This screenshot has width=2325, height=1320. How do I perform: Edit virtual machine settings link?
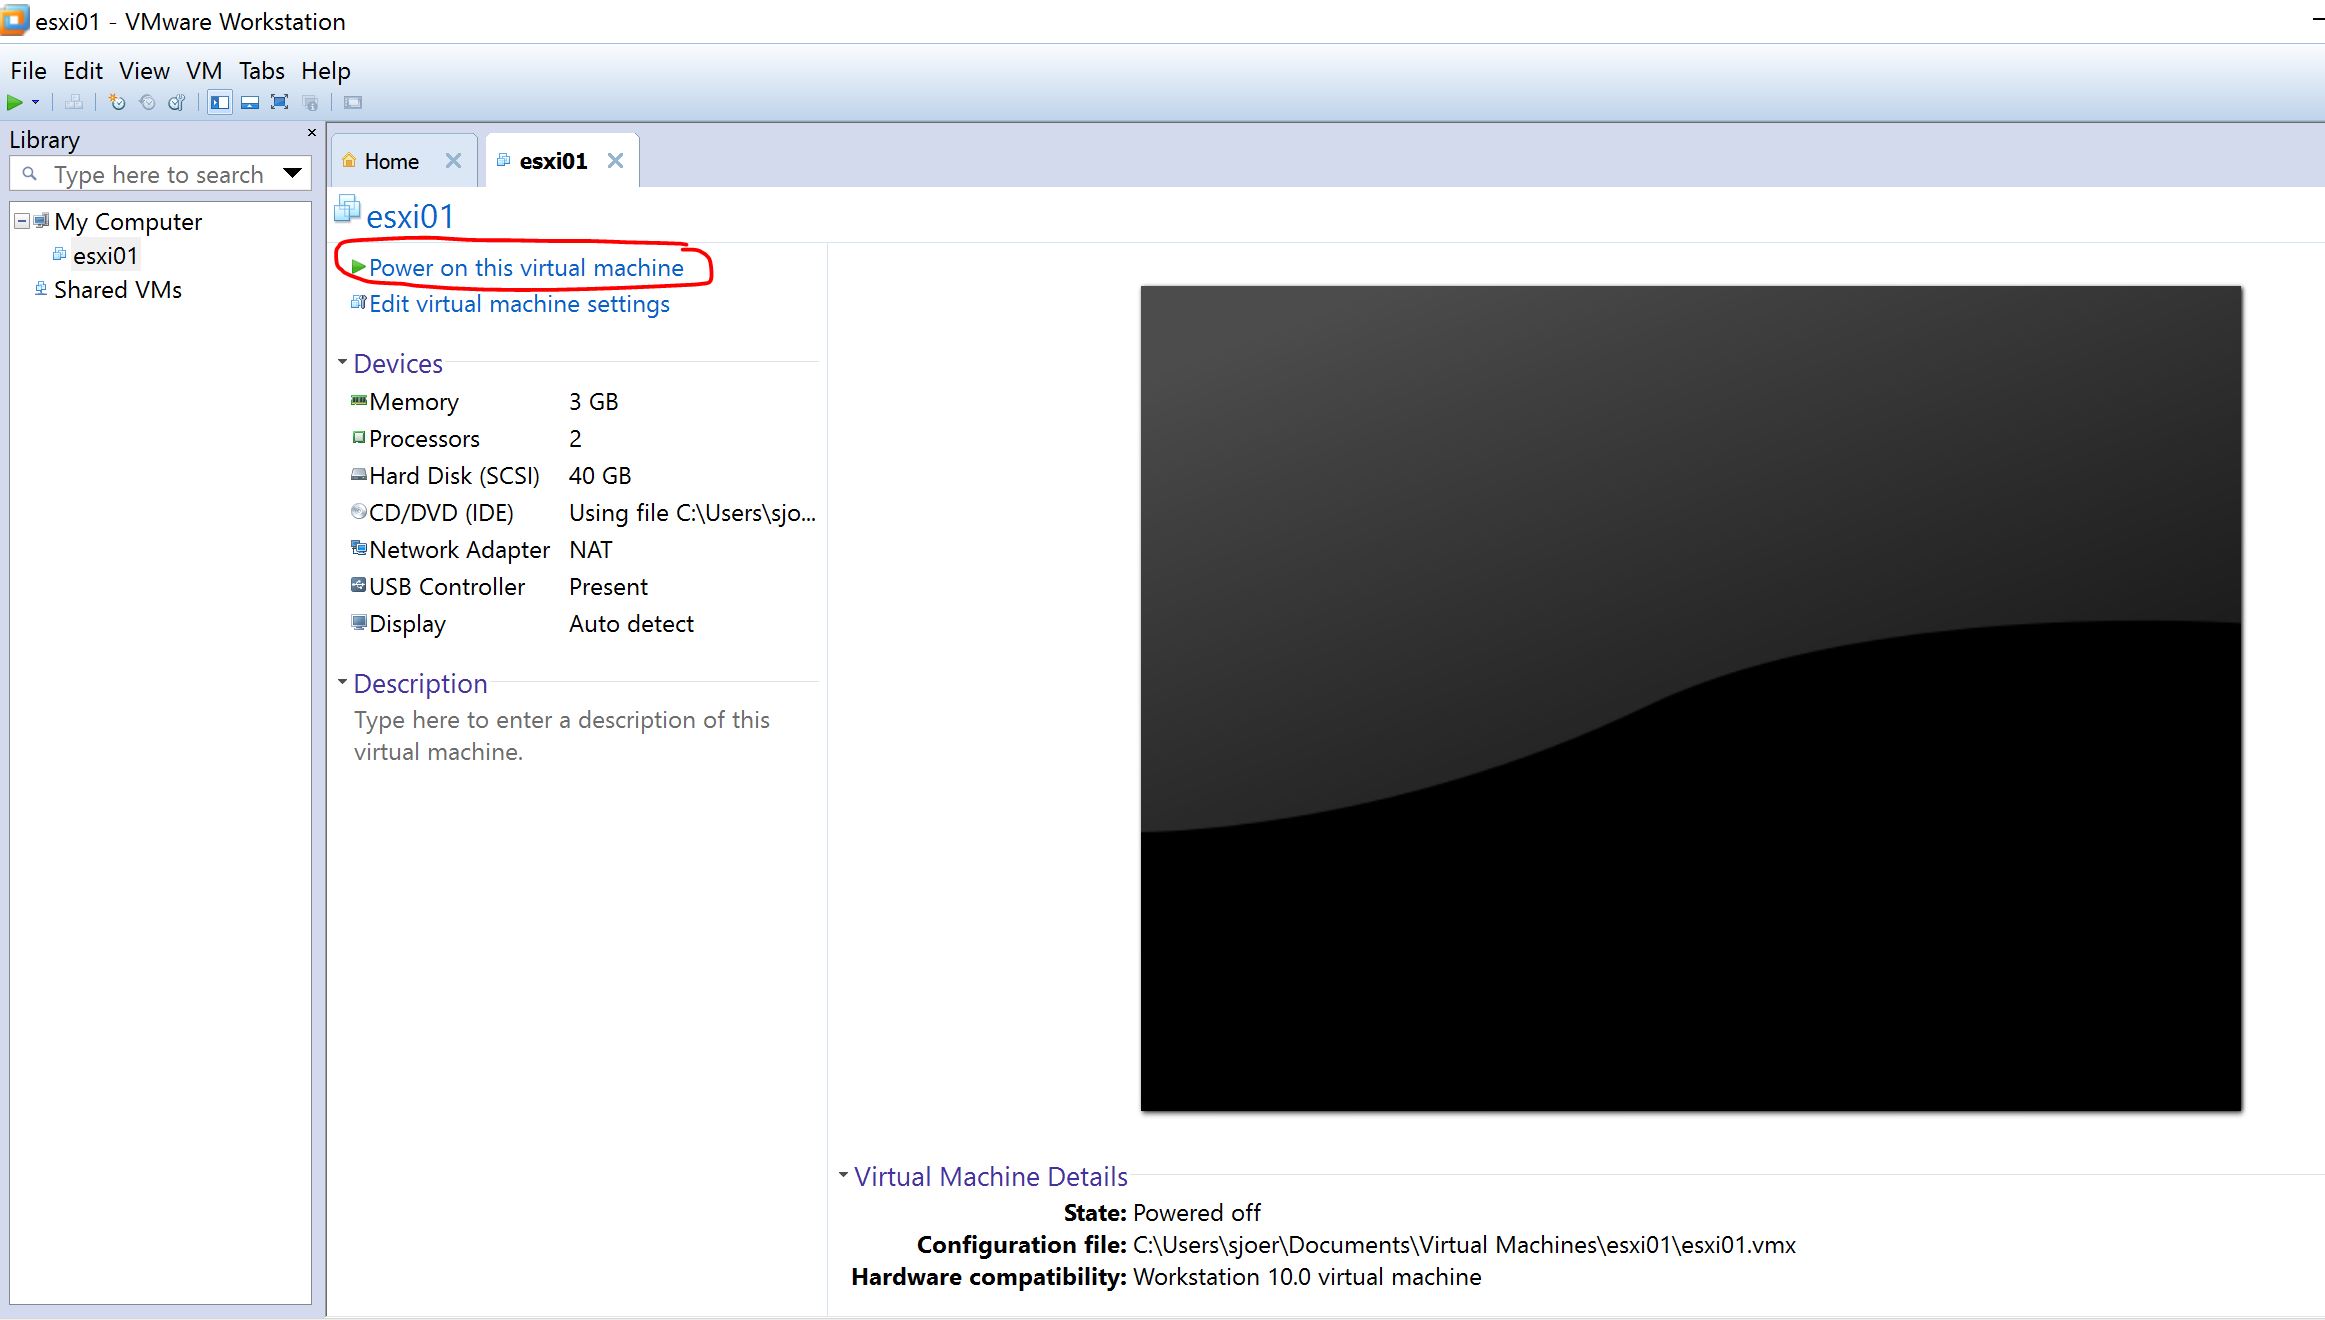pyautogui.click(x=518, y=304)
